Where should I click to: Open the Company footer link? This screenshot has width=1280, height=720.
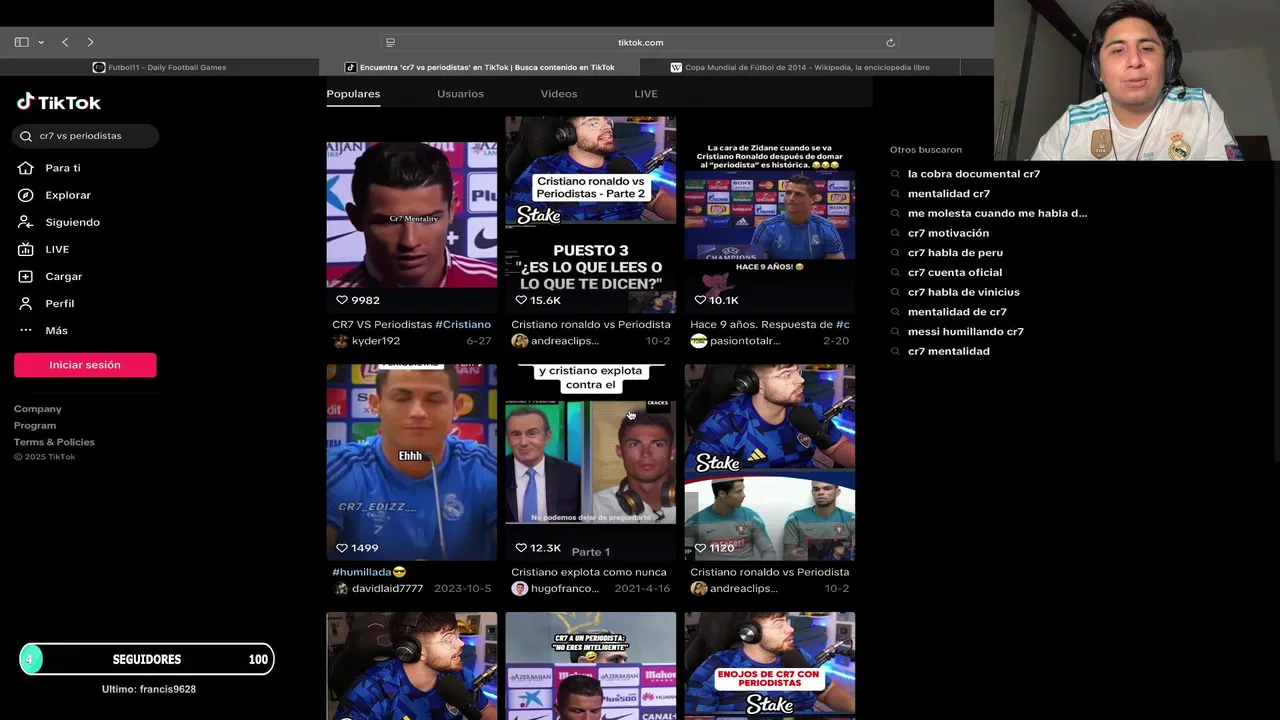click(x=38, y=409)
